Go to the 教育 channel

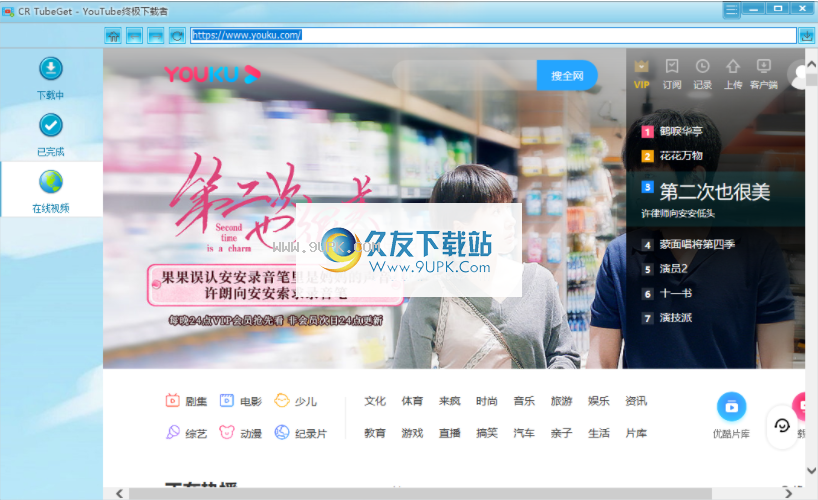coord(375,433)
